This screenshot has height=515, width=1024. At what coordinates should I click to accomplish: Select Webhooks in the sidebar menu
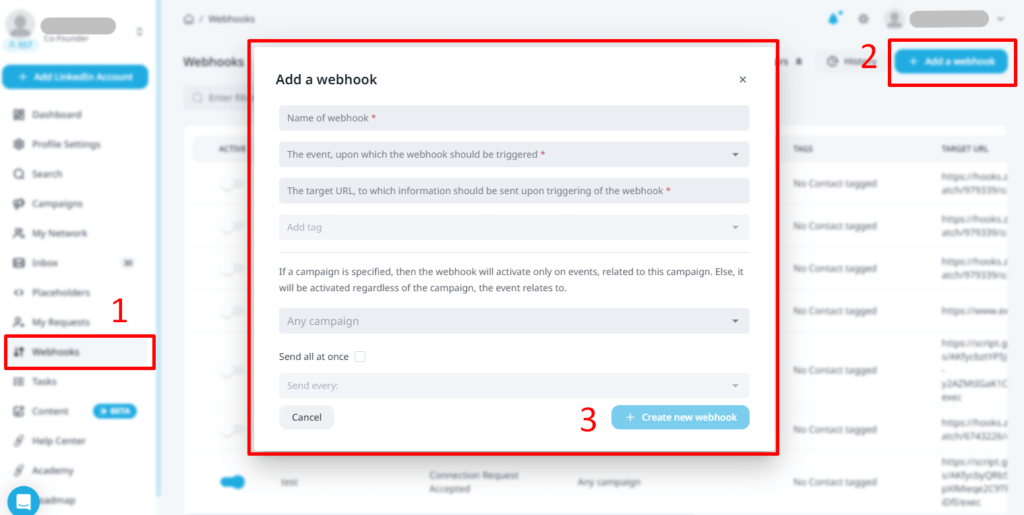80,352
